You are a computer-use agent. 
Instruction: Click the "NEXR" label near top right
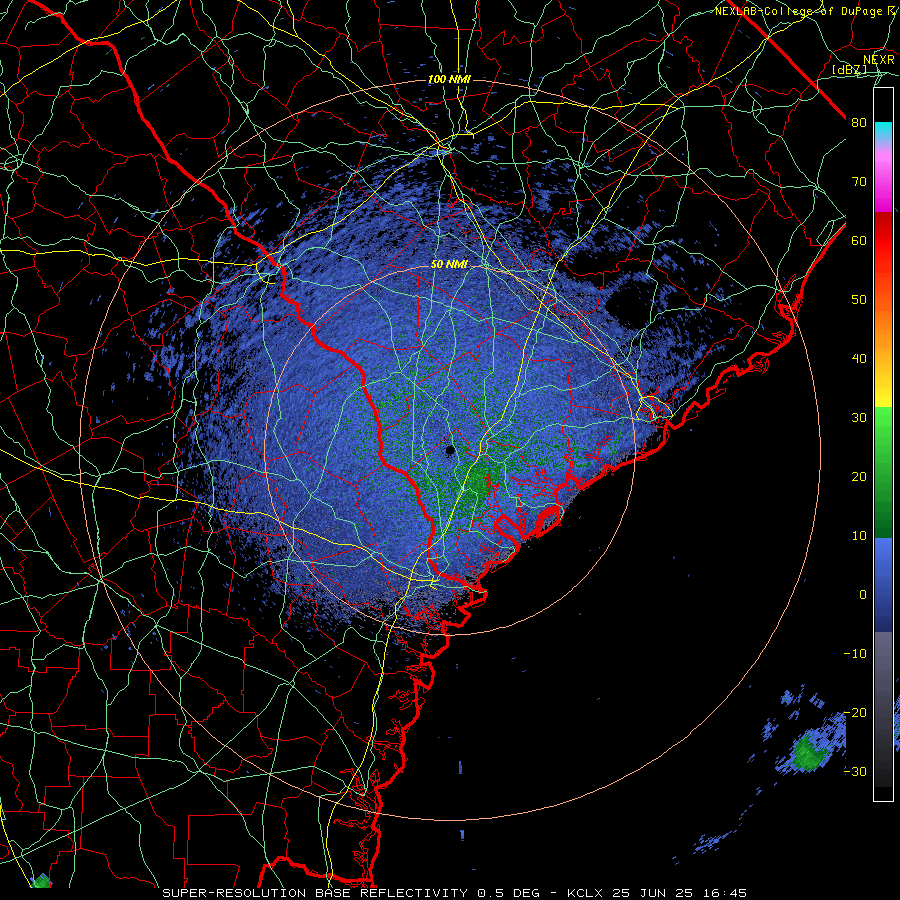[x=879, y=60]
